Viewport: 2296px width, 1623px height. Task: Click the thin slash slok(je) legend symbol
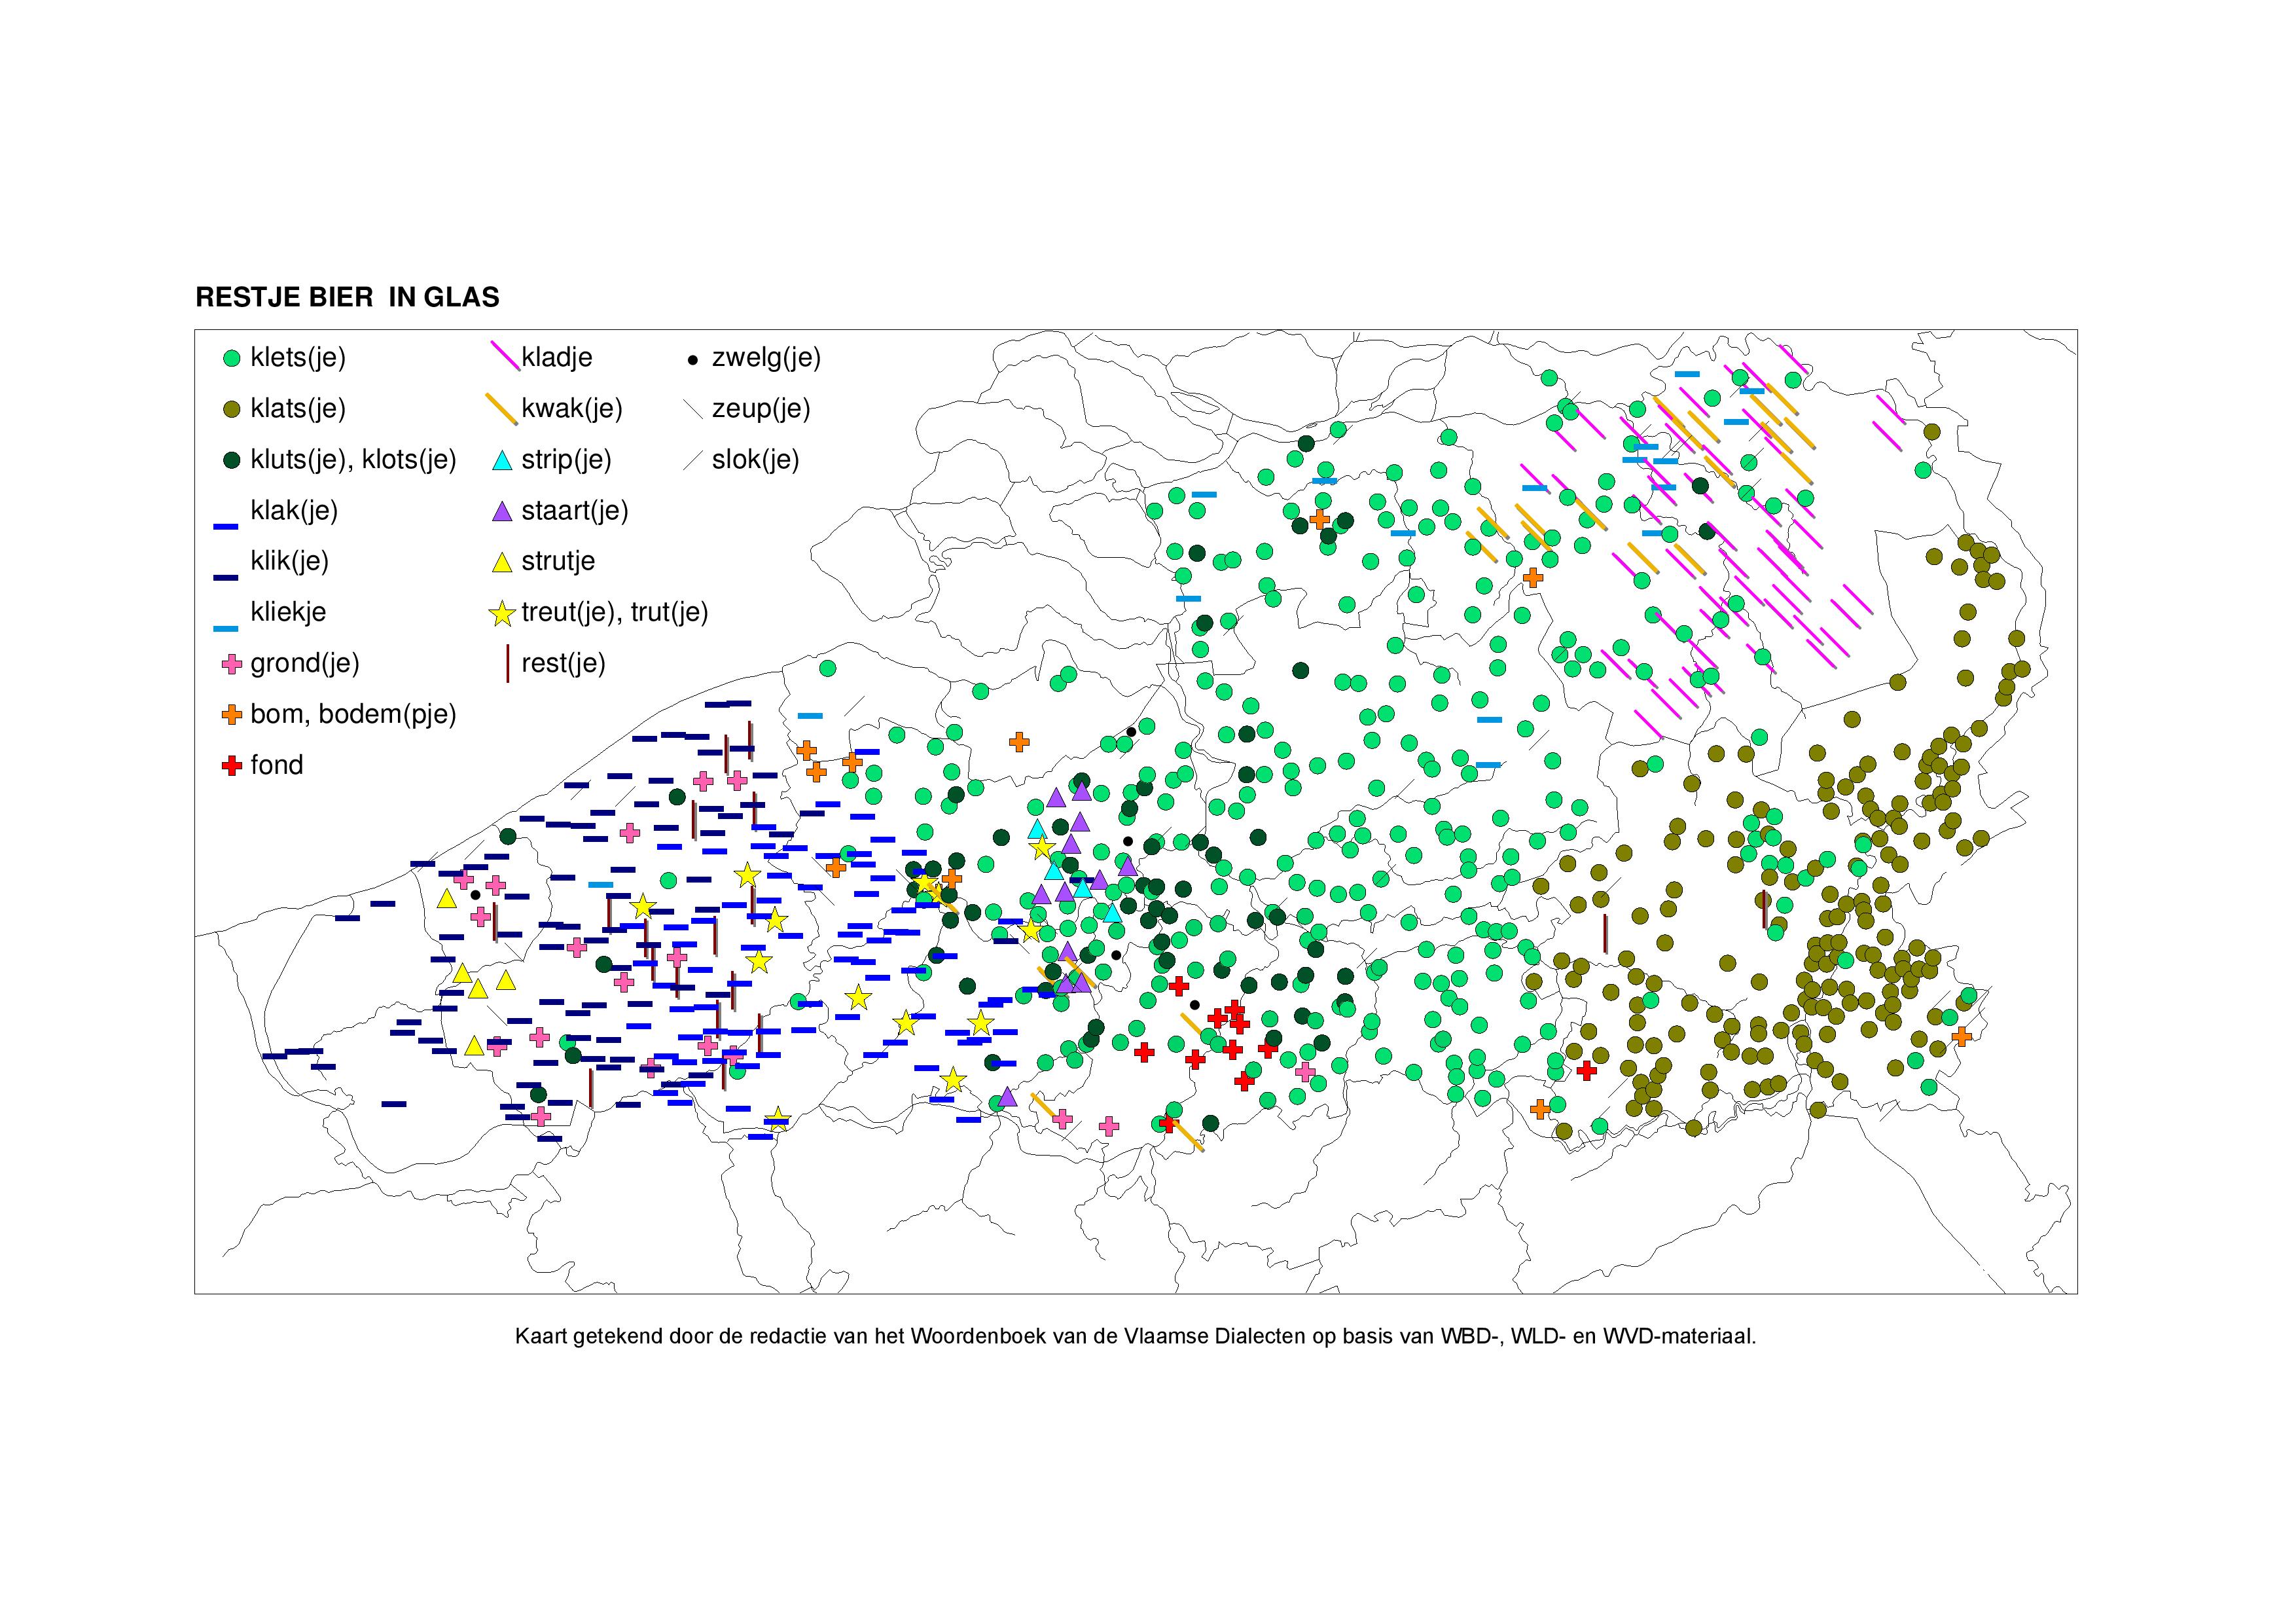coord(693,461)
